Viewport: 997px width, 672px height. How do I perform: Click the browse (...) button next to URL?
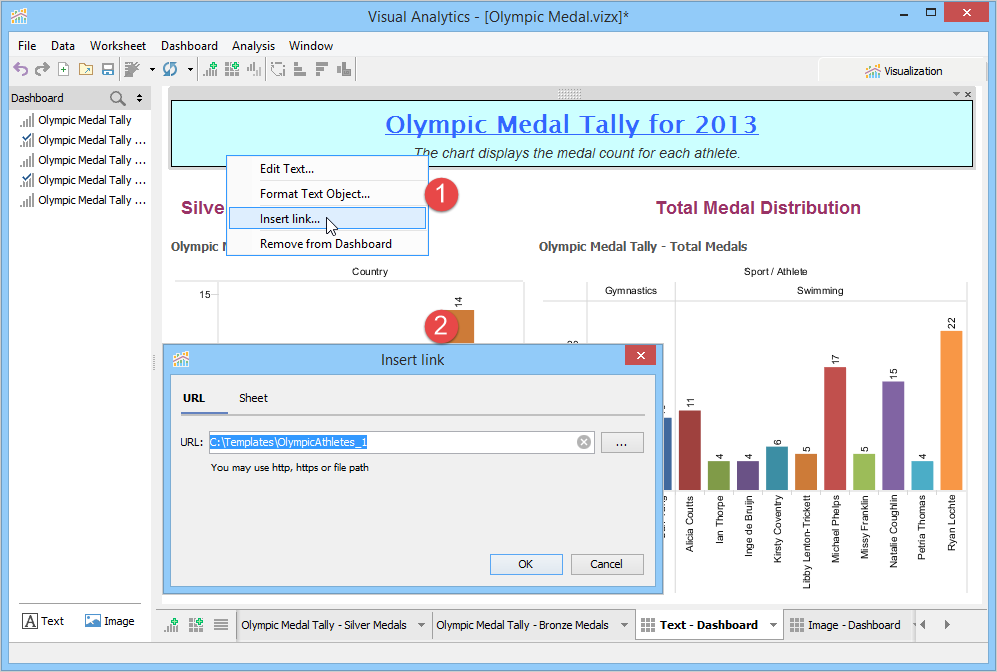pyautogui.click(x=622, y=442)
